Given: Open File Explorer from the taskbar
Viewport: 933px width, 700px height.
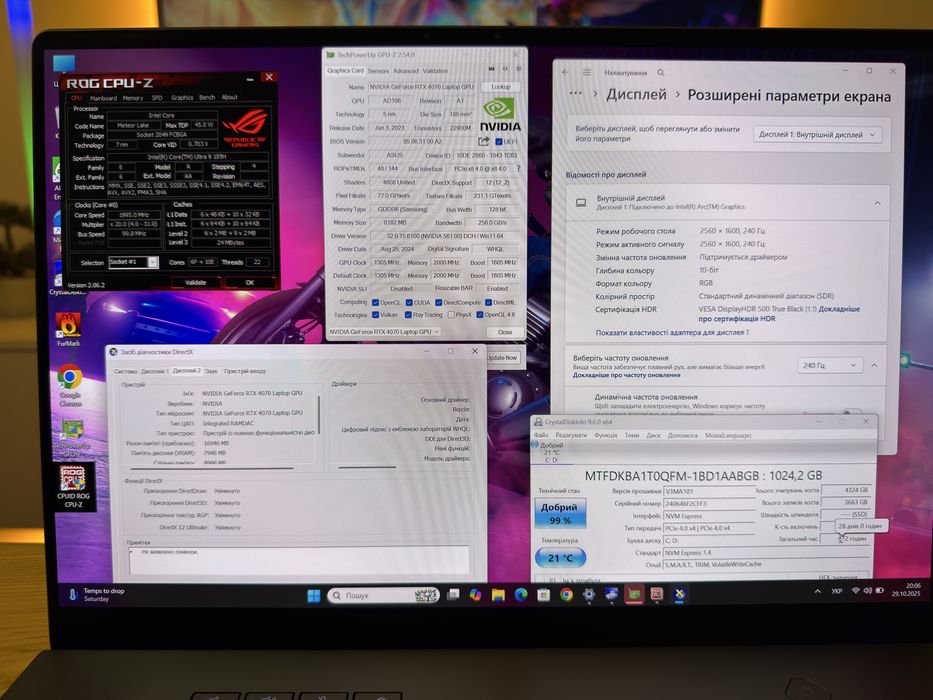Looking at the screenshot, I should click(x=498, y=595).
